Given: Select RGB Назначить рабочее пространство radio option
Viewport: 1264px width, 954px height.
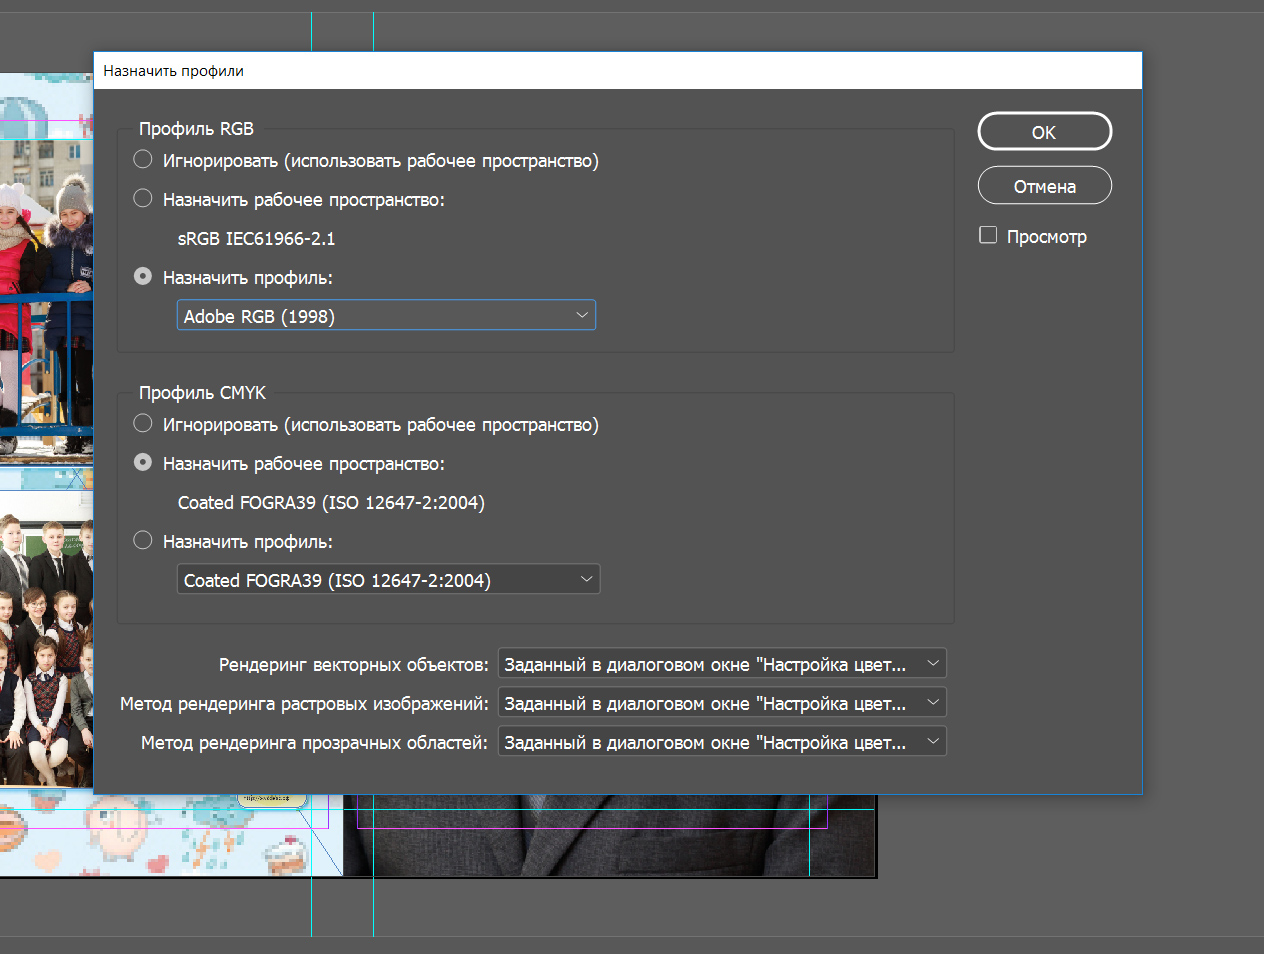Looking at the screenshot, I should tap(143, 199).
